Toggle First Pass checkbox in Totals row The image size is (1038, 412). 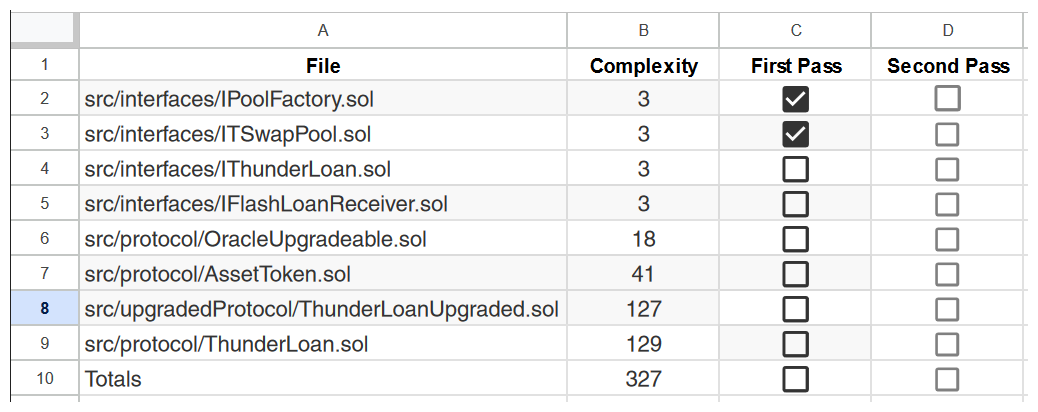click(x=796, y=379)
